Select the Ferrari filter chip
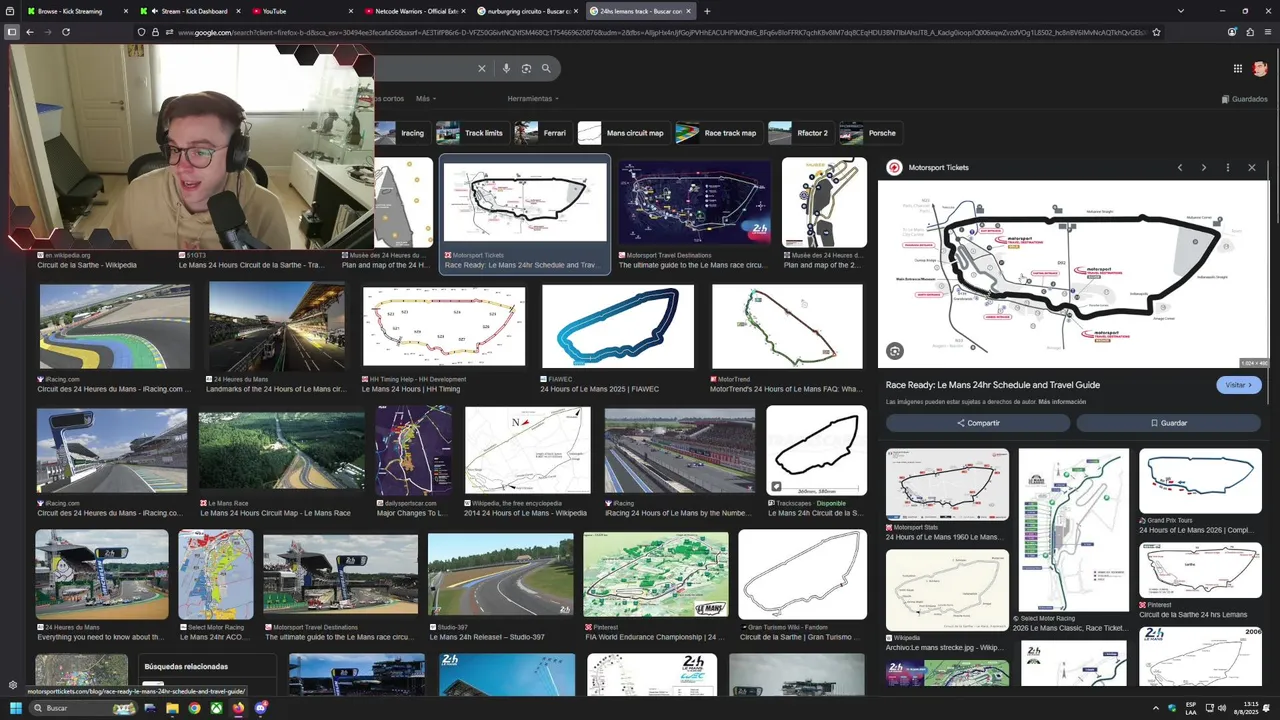The width and height of the screenshot is (1280, 720). click(x=542, y=133)
